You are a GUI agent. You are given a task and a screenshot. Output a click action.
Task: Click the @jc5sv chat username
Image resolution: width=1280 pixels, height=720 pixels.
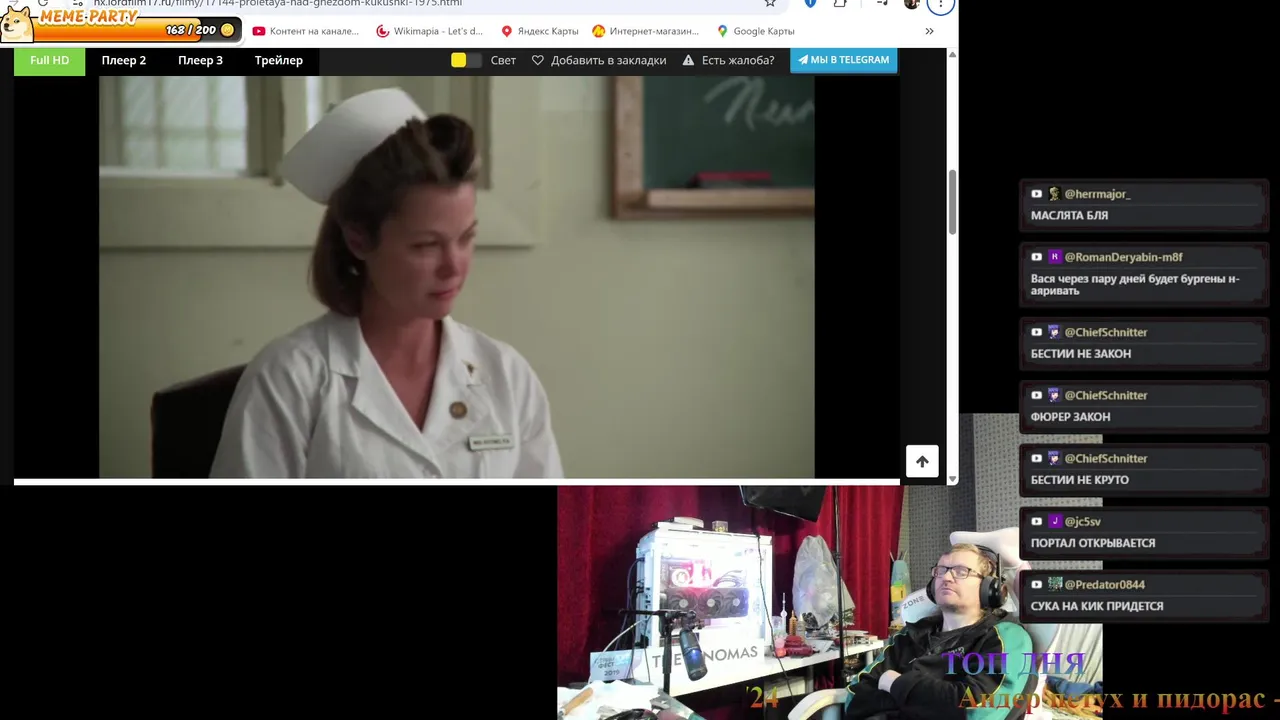click(1082, 521)
